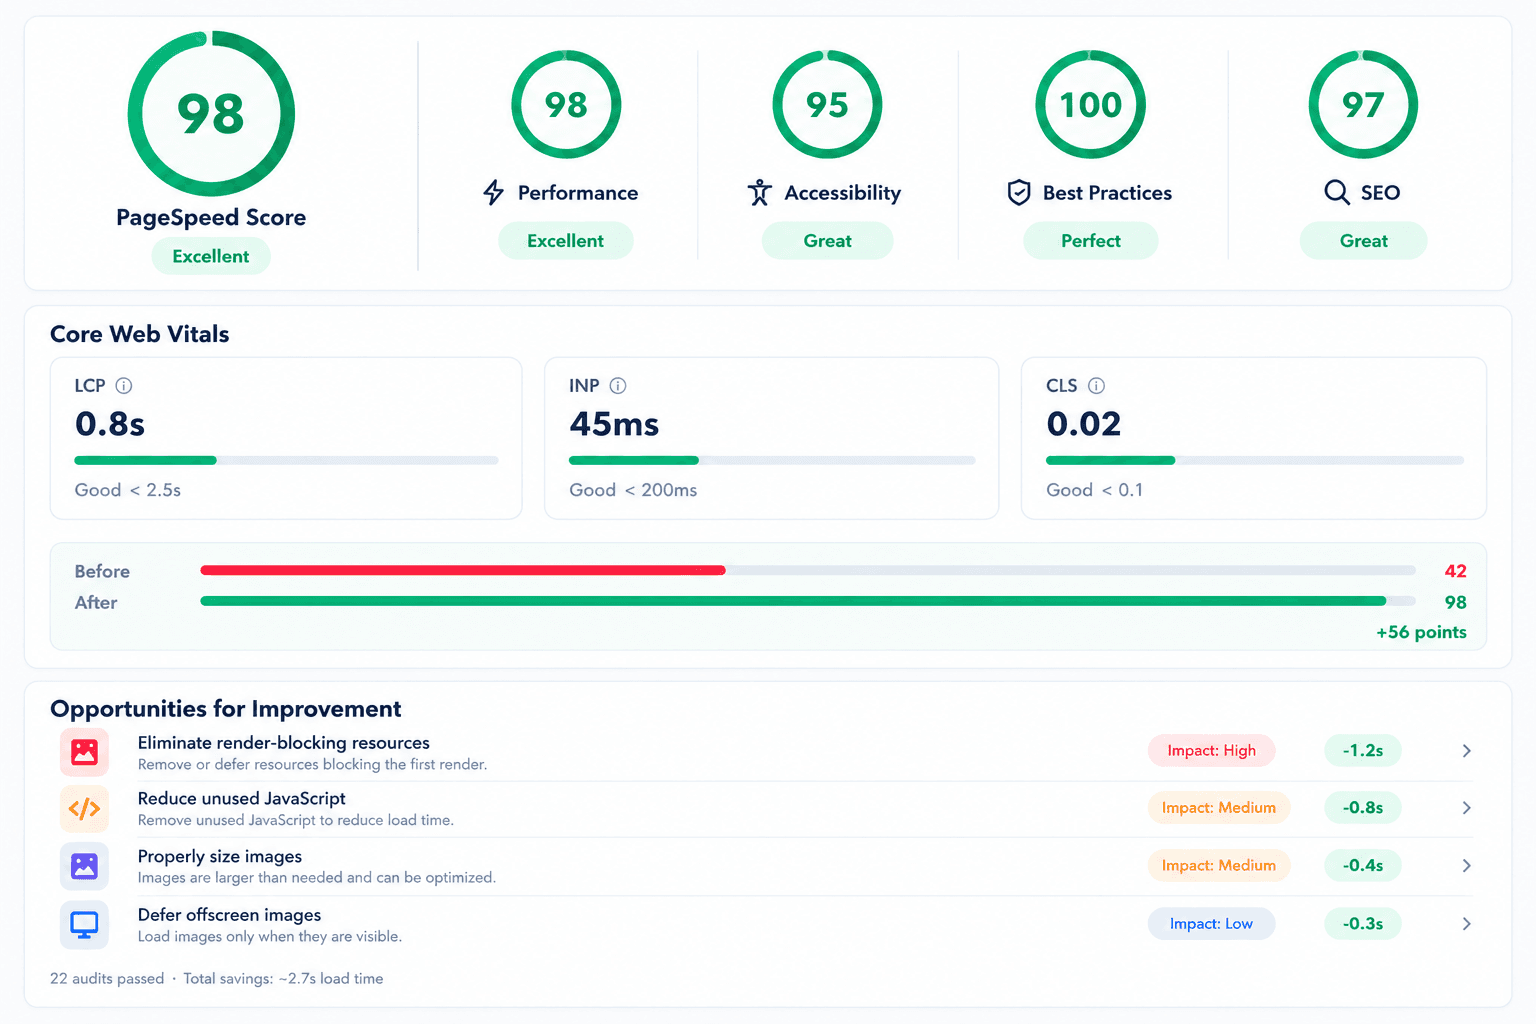Click the 'Reduce unused JavaScript' title
The image size is (1536, 1024).
[241, 799]
